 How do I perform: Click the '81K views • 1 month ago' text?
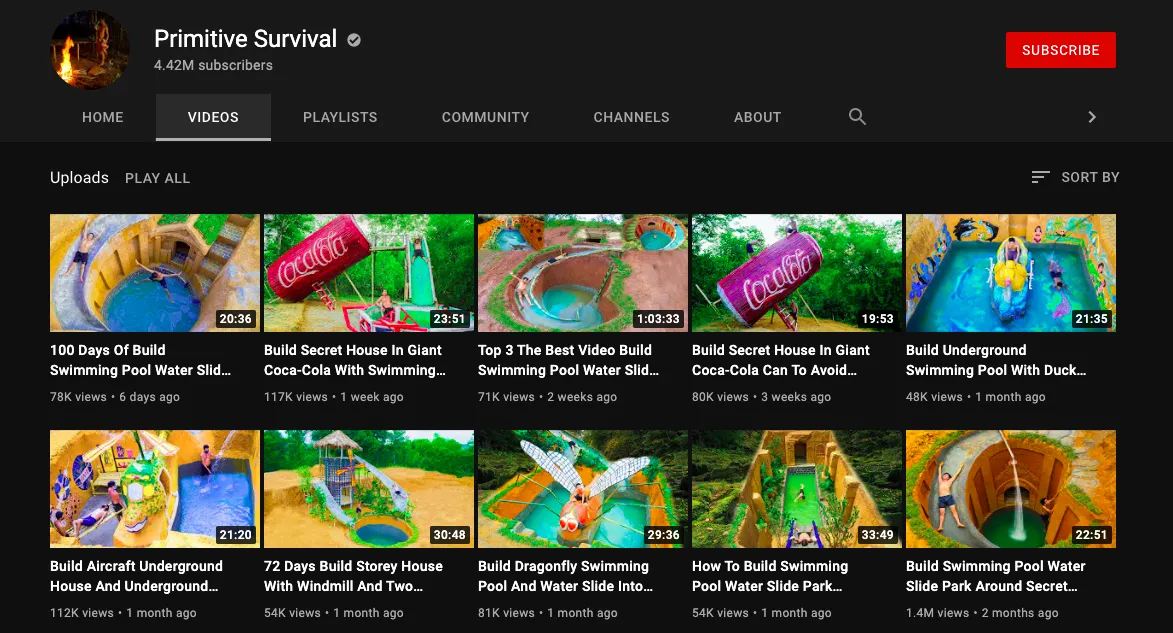tap(548, 613)
